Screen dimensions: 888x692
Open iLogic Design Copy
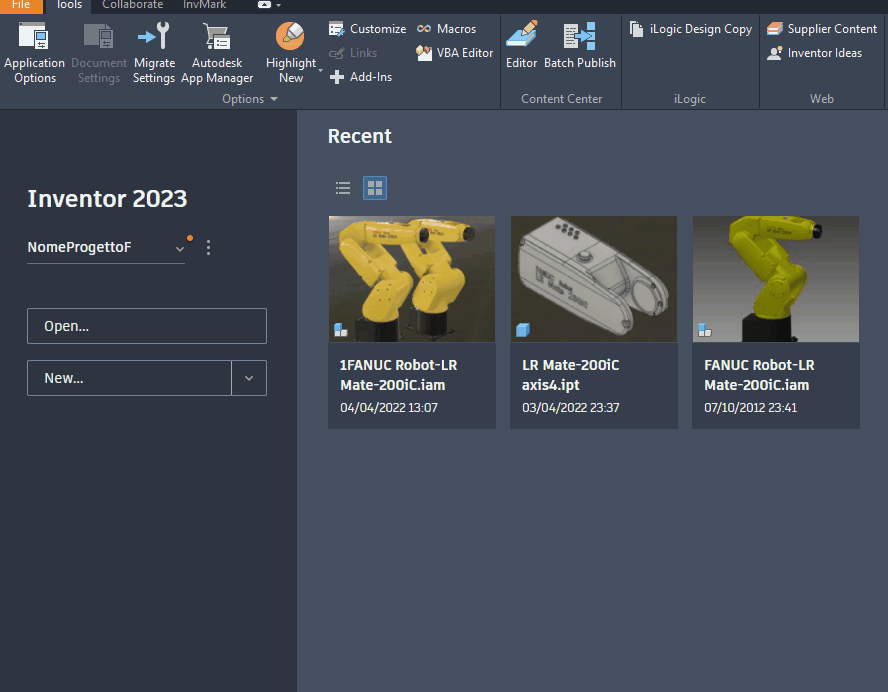click(690, 29)
